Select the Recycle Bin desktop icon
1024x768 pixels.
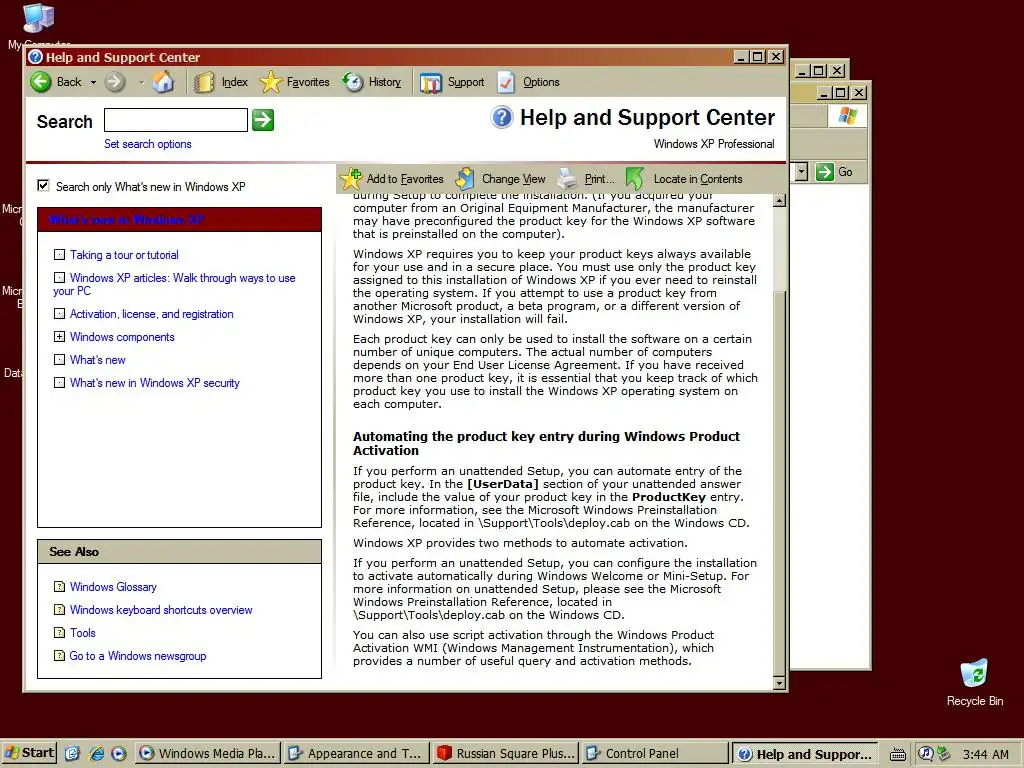[x=974, y=682]
